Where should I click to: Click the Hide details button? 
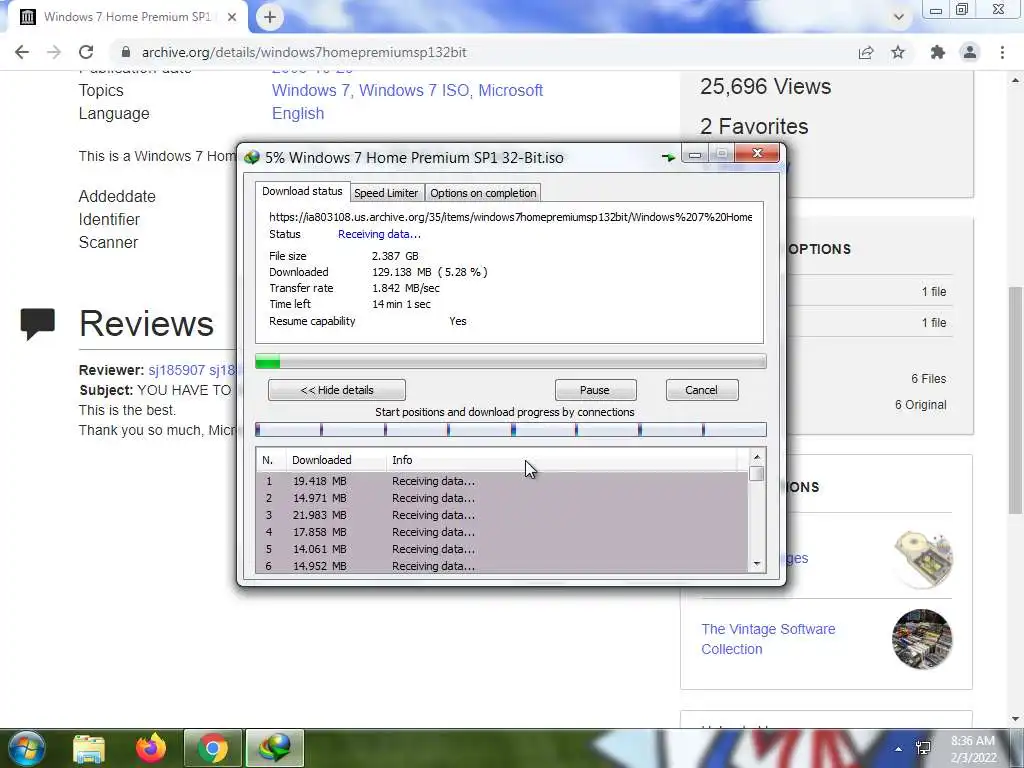coord(337,390)
